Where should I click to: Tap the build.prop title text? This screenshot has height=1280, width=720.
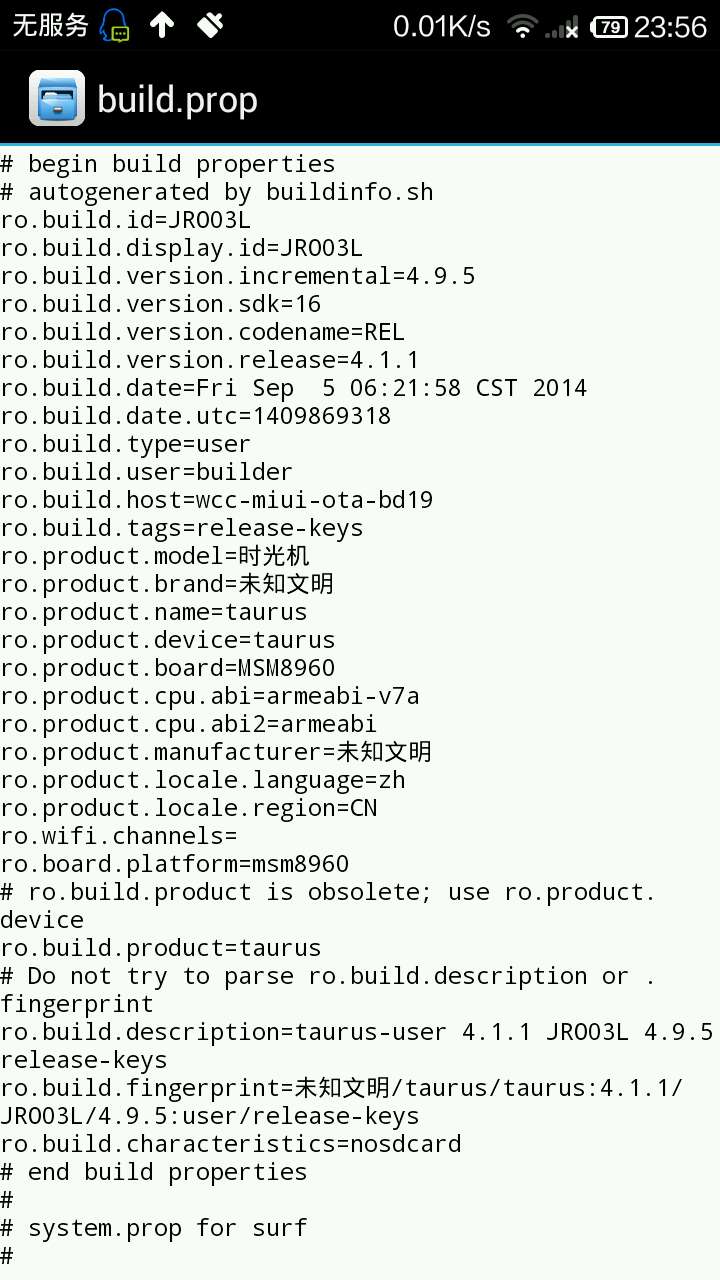click(x=177, y=100)
